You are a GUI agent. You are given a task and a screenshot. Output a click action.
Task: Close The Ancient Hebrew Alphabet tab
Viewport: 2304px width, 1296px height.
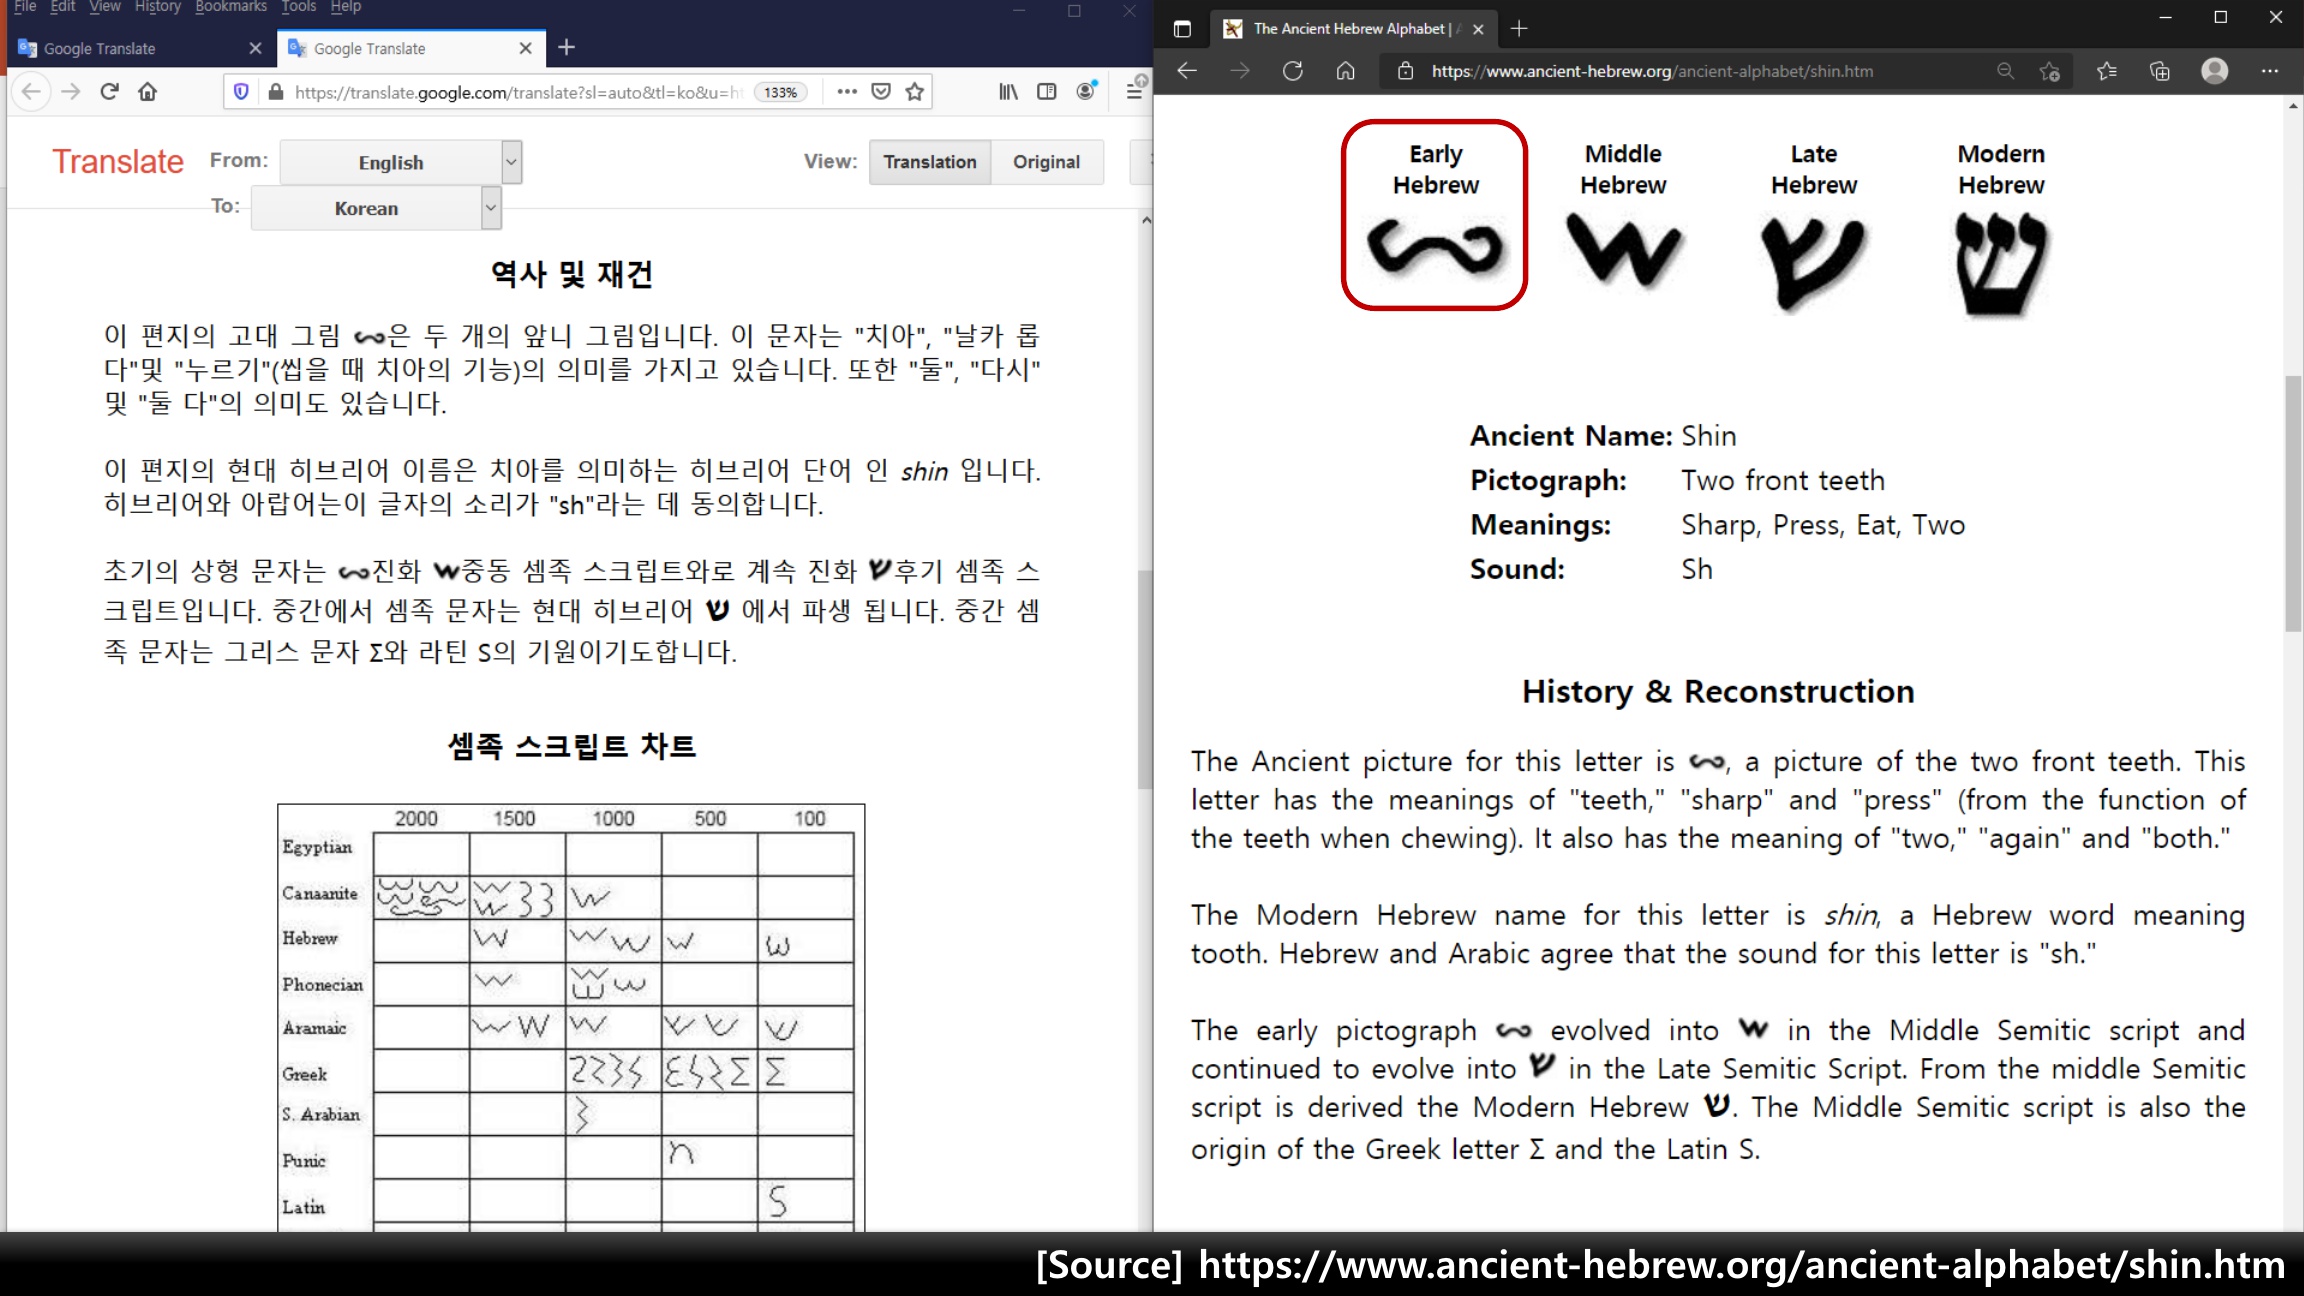[1478, 29]
